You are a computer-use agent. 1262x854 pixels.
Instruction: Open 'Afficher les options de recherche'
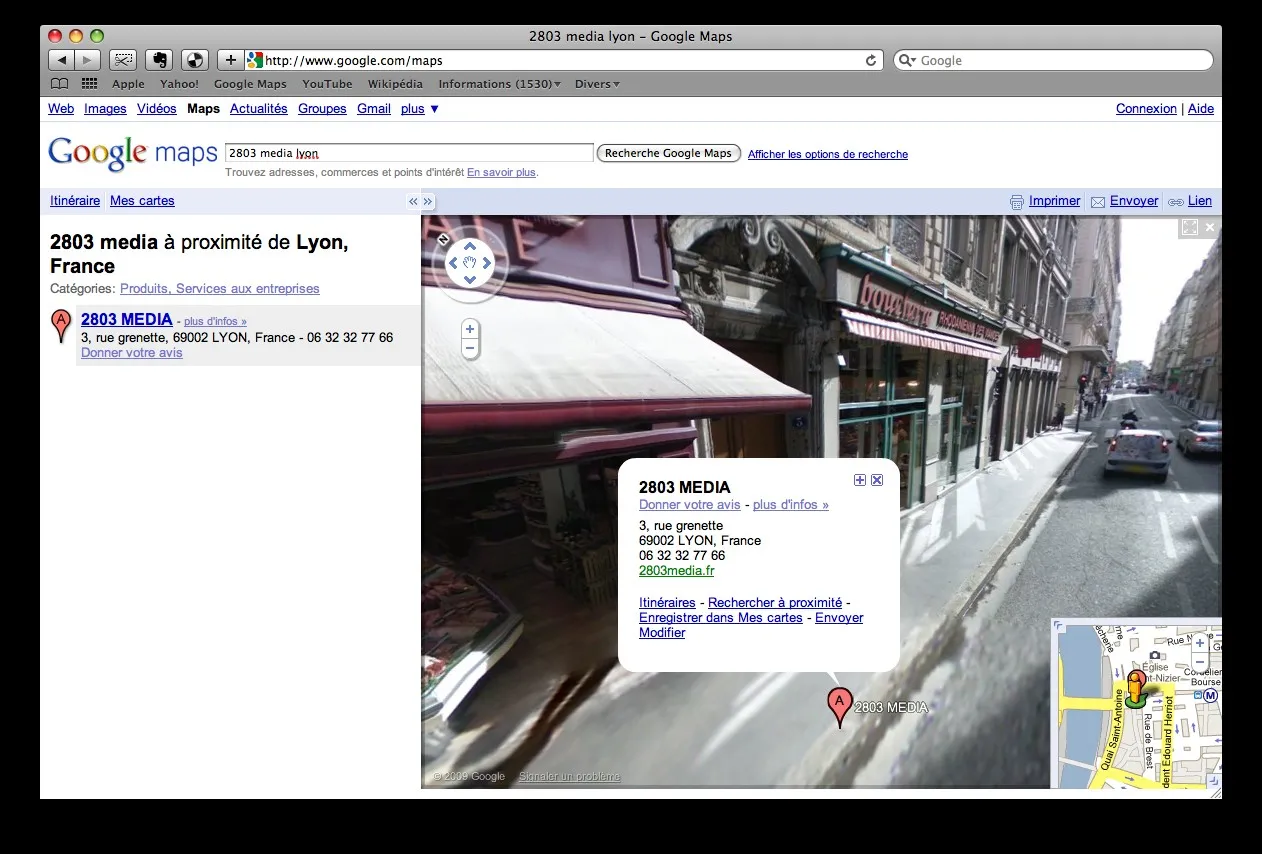pos(828,154)
